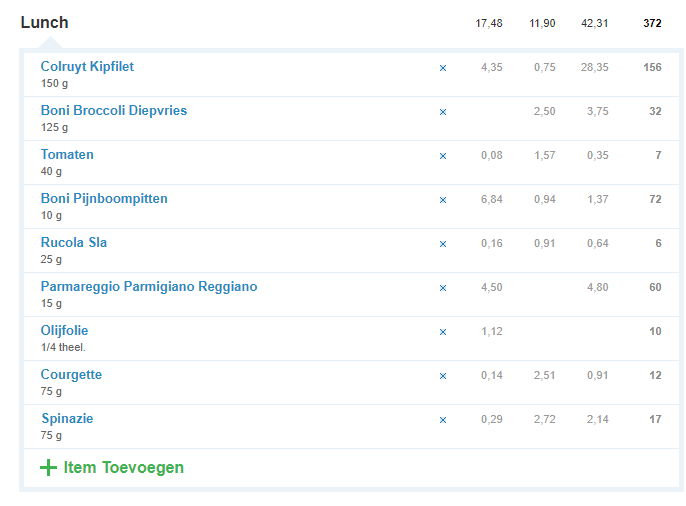Click the Lunch meal heading
Viewport: 686px width, 506px height.
click(44, 22)
